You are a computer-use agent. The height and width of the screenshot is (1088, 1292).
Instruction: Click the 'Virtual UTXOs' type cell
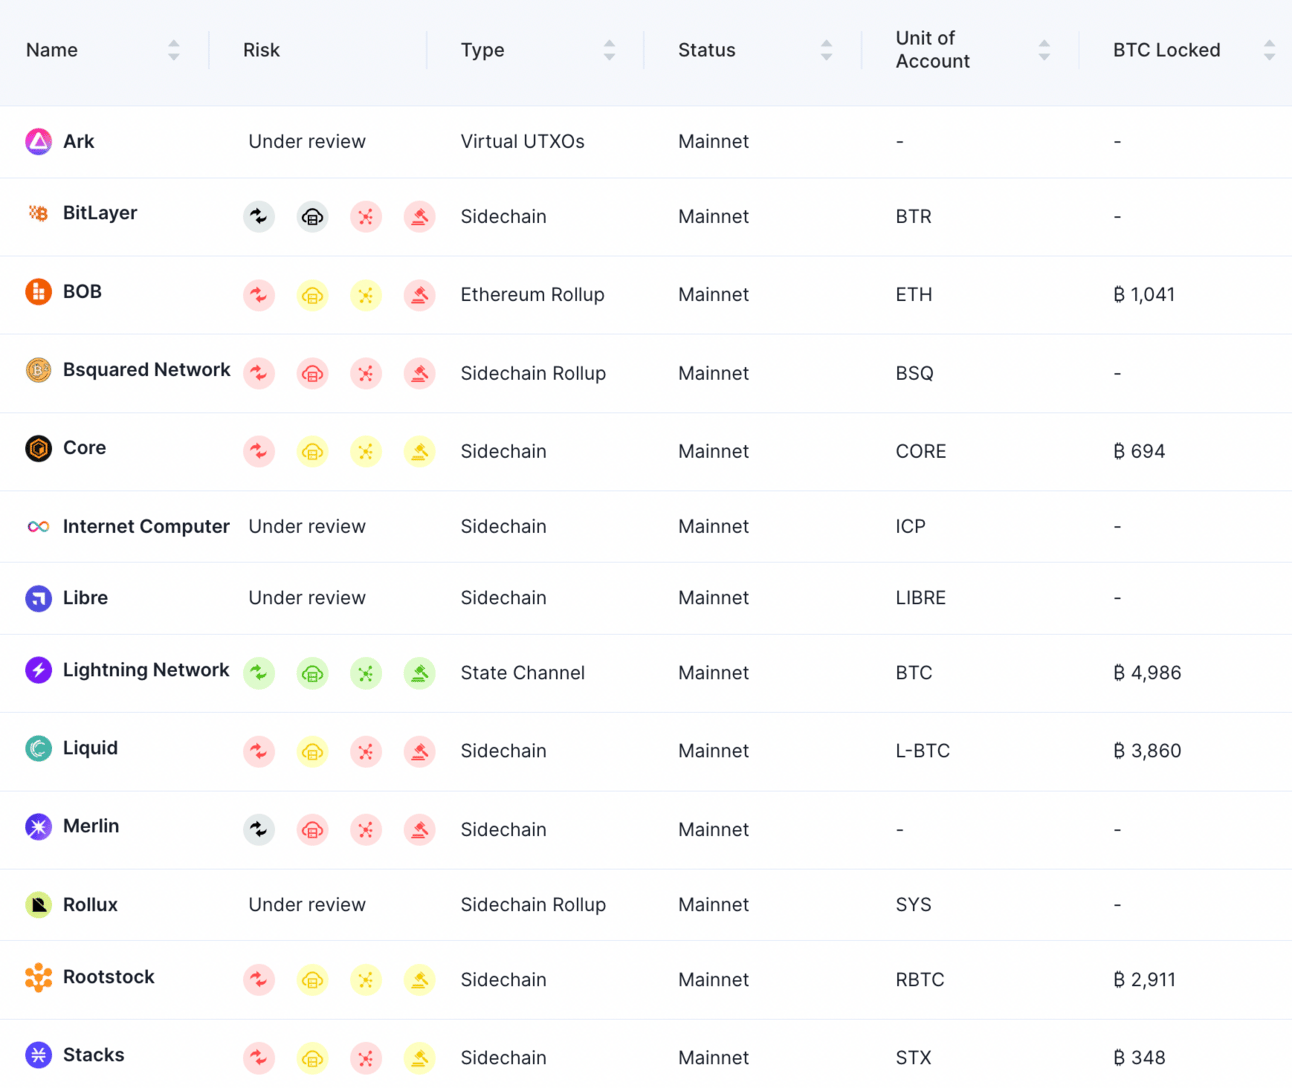pyautogui.click(x=522, y=141)
